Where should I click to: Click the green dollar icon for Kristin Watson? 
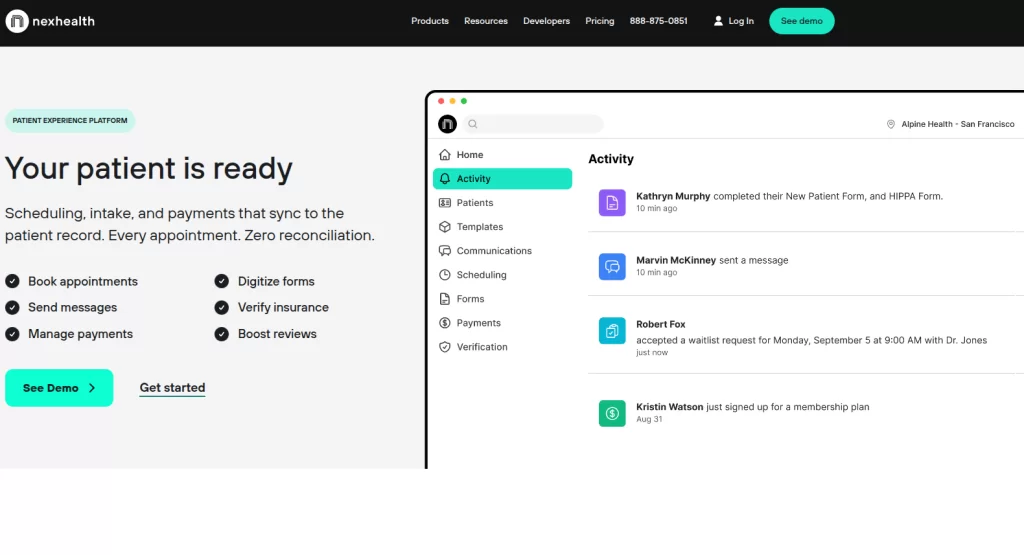pyautogui.click(x=612, y=413)
